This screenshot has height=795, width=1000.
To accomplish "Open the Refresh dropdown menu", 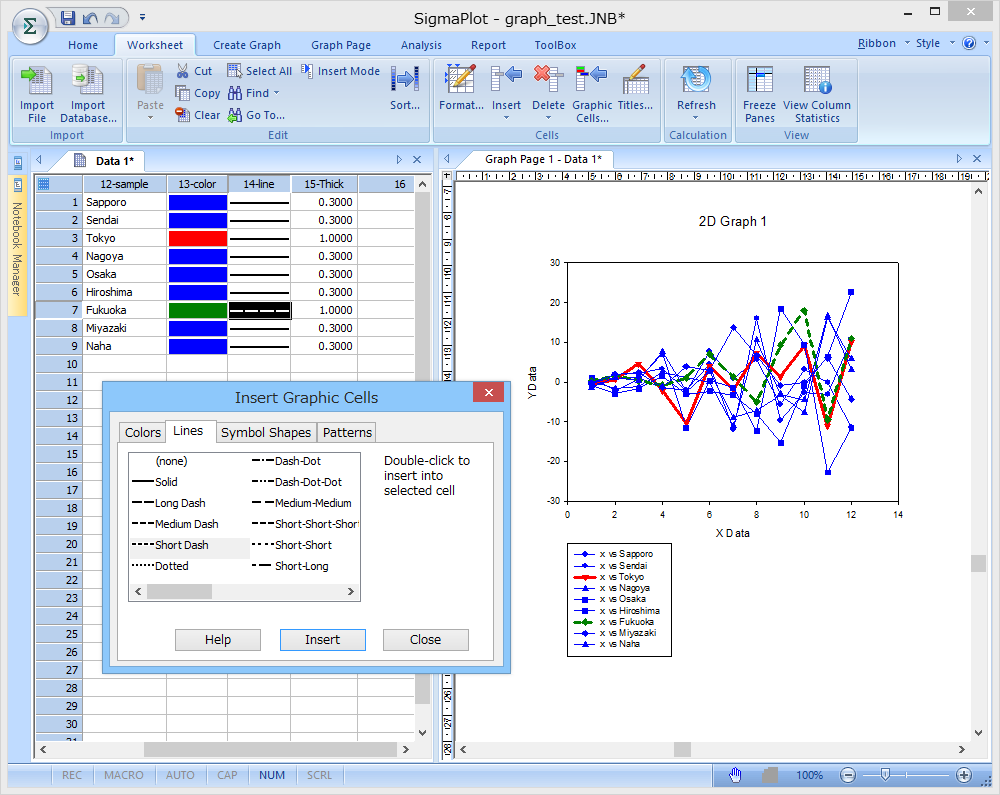I will tap(696, 118).
